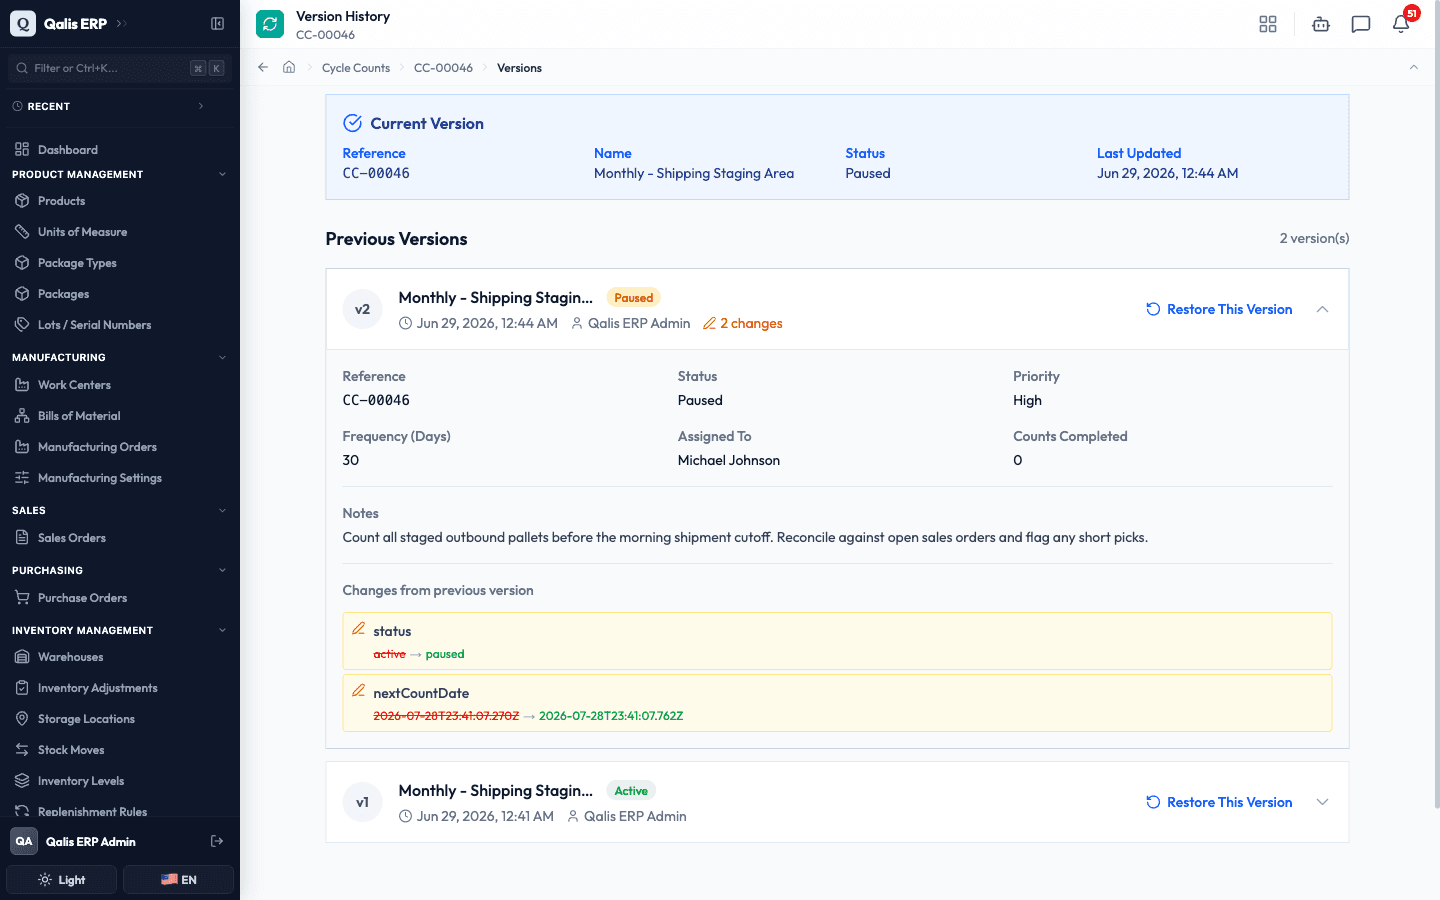Collapse the sidebar panel icon
The height and width of the screenshot is (900, 1440).
pyautogui.click(x=217, y=23)
